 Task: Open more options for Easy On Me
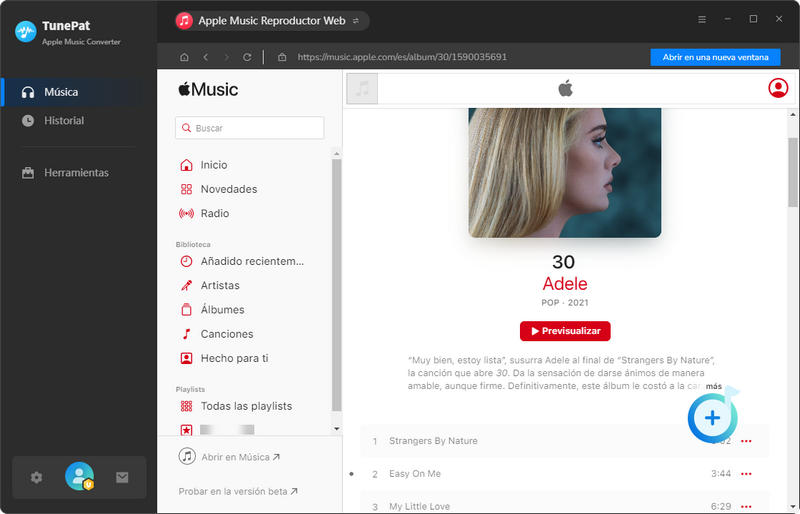[746, 474]
